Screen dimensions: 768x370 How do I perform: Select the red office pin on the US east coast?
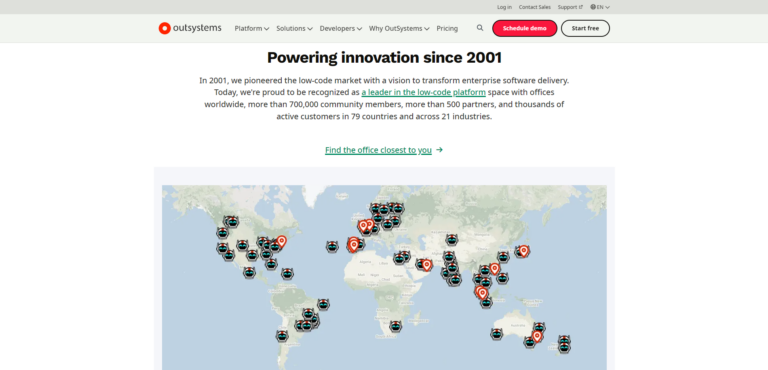[x=281, y=242]
